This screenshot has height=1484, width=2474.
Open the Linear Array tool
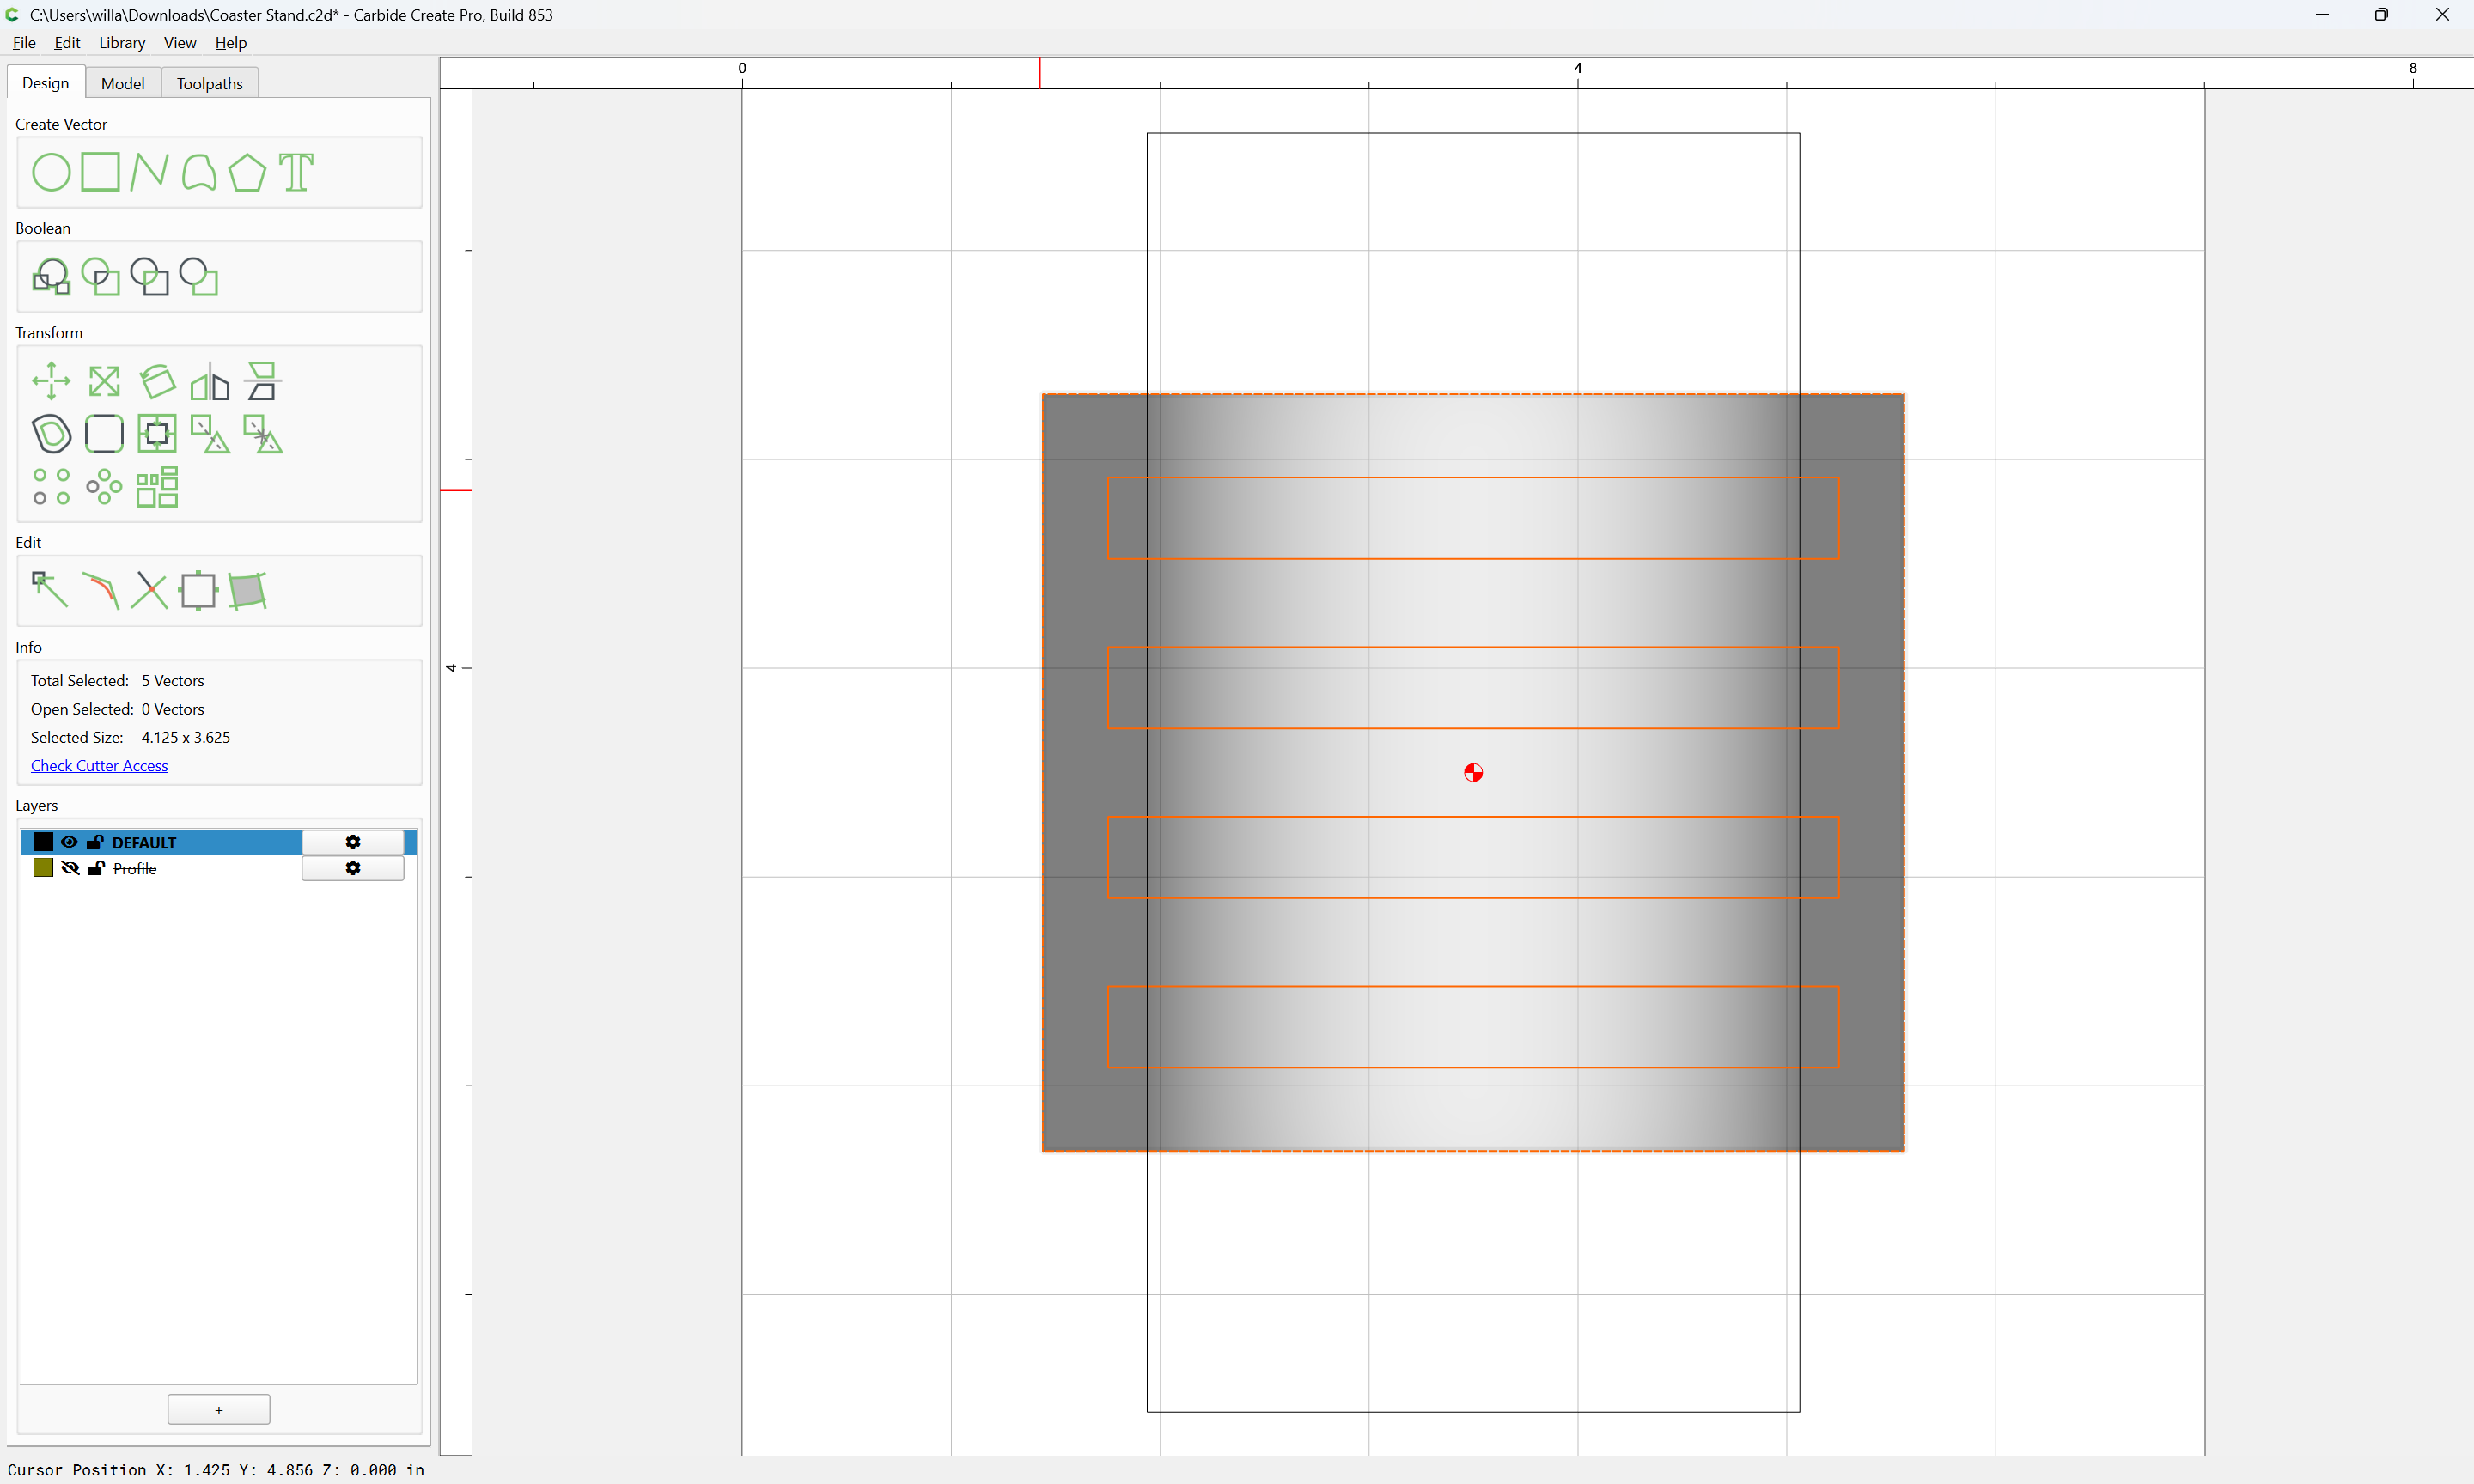click(51, 487)
